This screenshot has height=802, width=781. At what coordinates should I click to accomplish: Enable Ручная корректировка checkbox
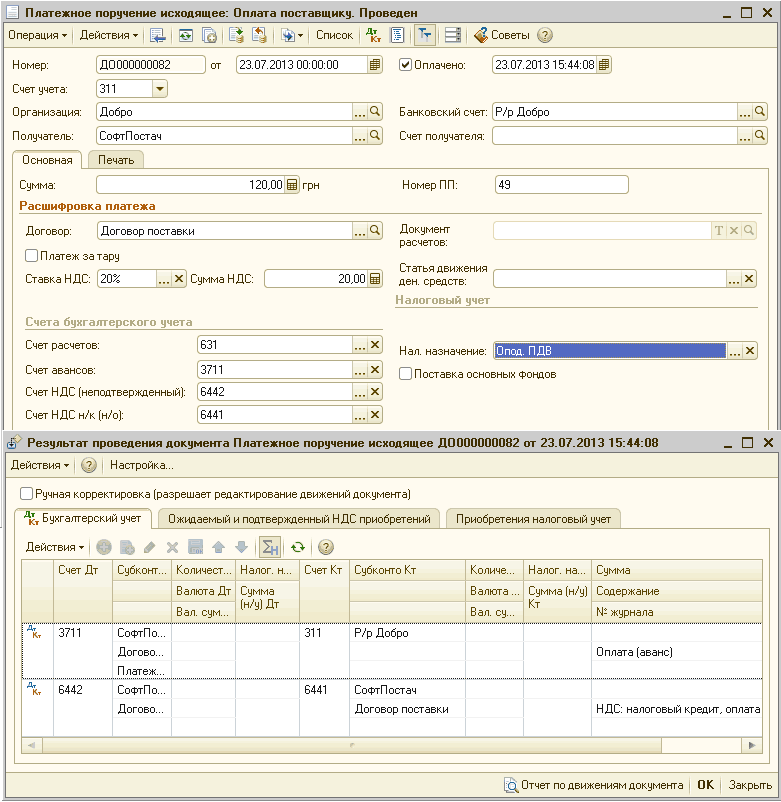pos(27,493)
